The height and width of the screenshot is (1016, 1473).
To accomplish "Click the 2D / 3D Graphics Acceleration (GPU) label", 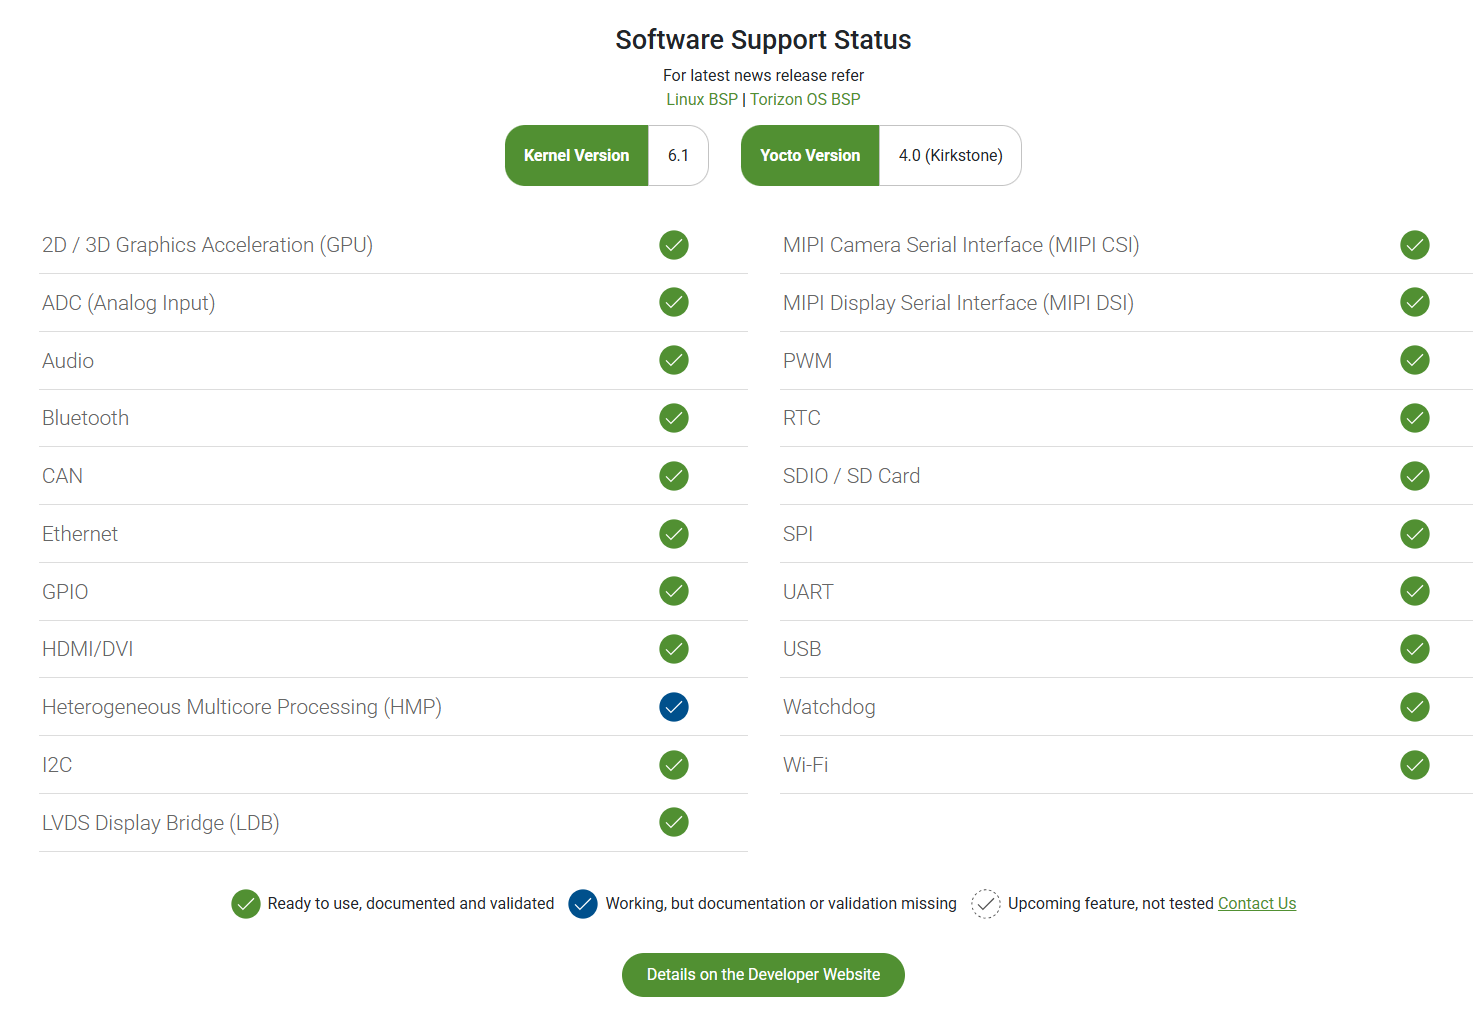I will [x=207, y=245].
